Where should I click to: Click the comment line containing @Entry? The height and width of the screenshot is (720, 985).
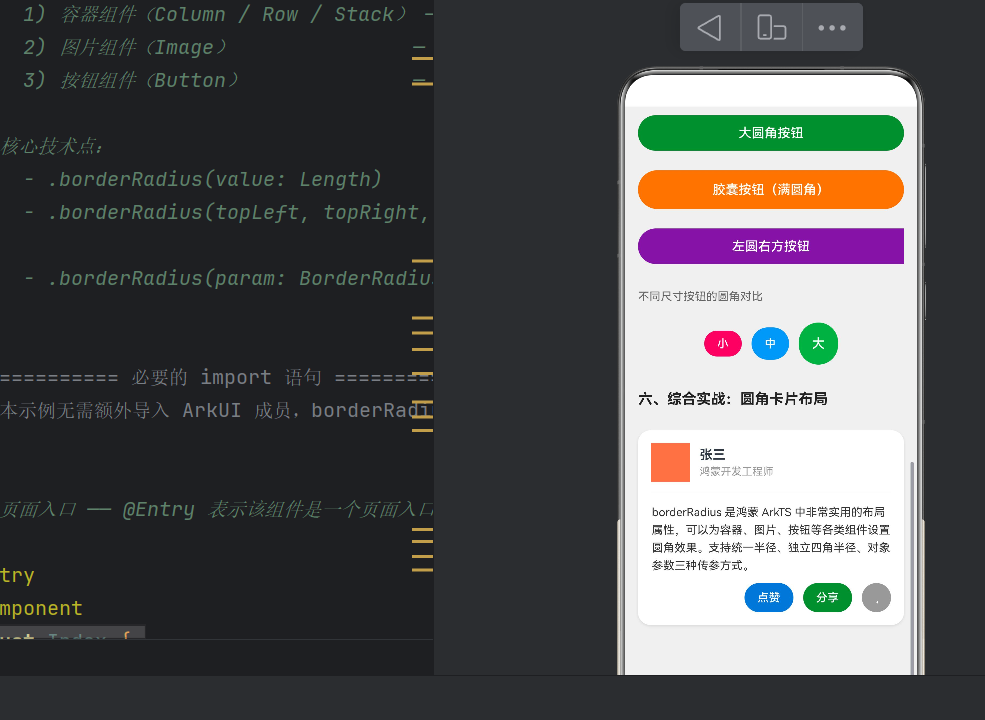(x=217, y=509)
